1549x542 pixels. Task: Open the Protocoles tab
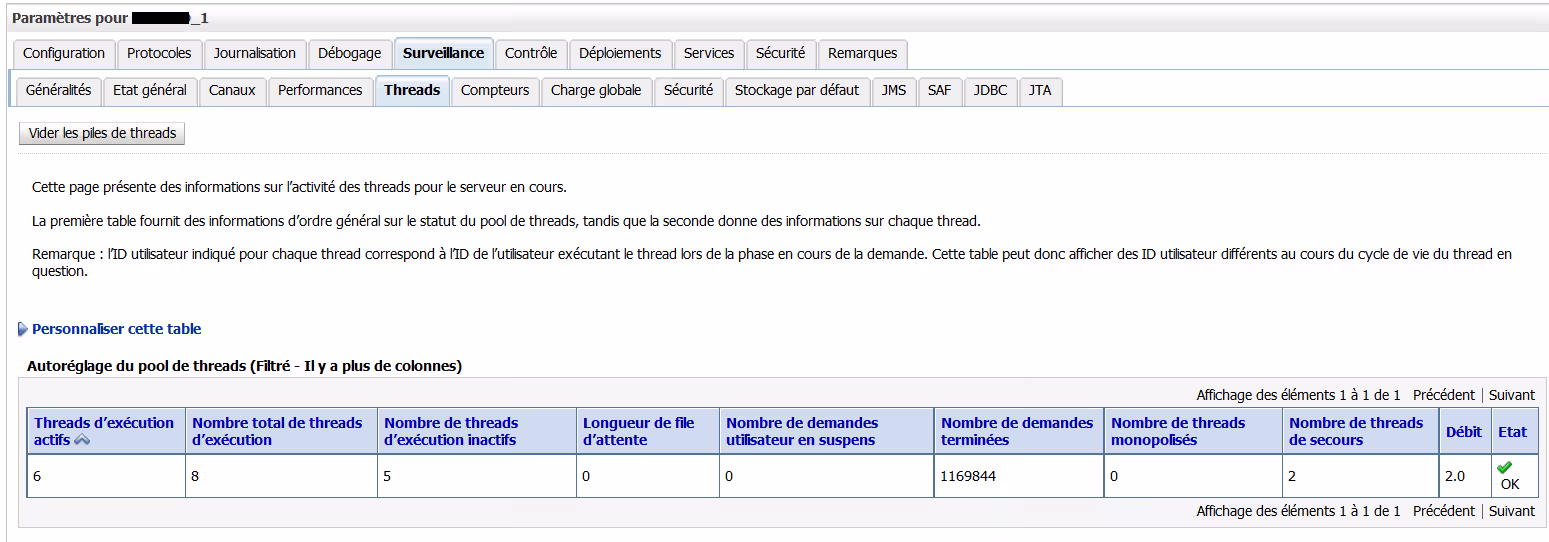[159, 54]
